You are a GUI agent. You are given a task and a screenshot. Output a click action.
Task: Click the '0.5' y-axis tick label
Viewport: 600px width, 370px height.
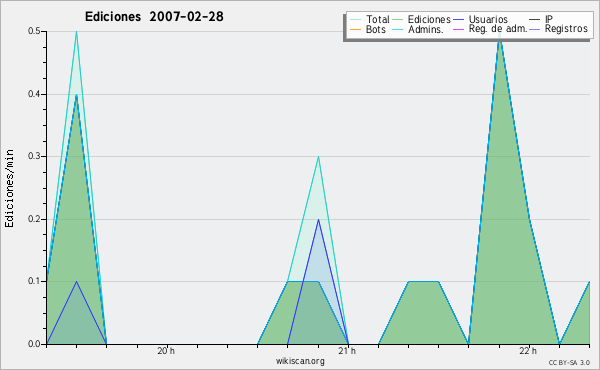[34, 31]
